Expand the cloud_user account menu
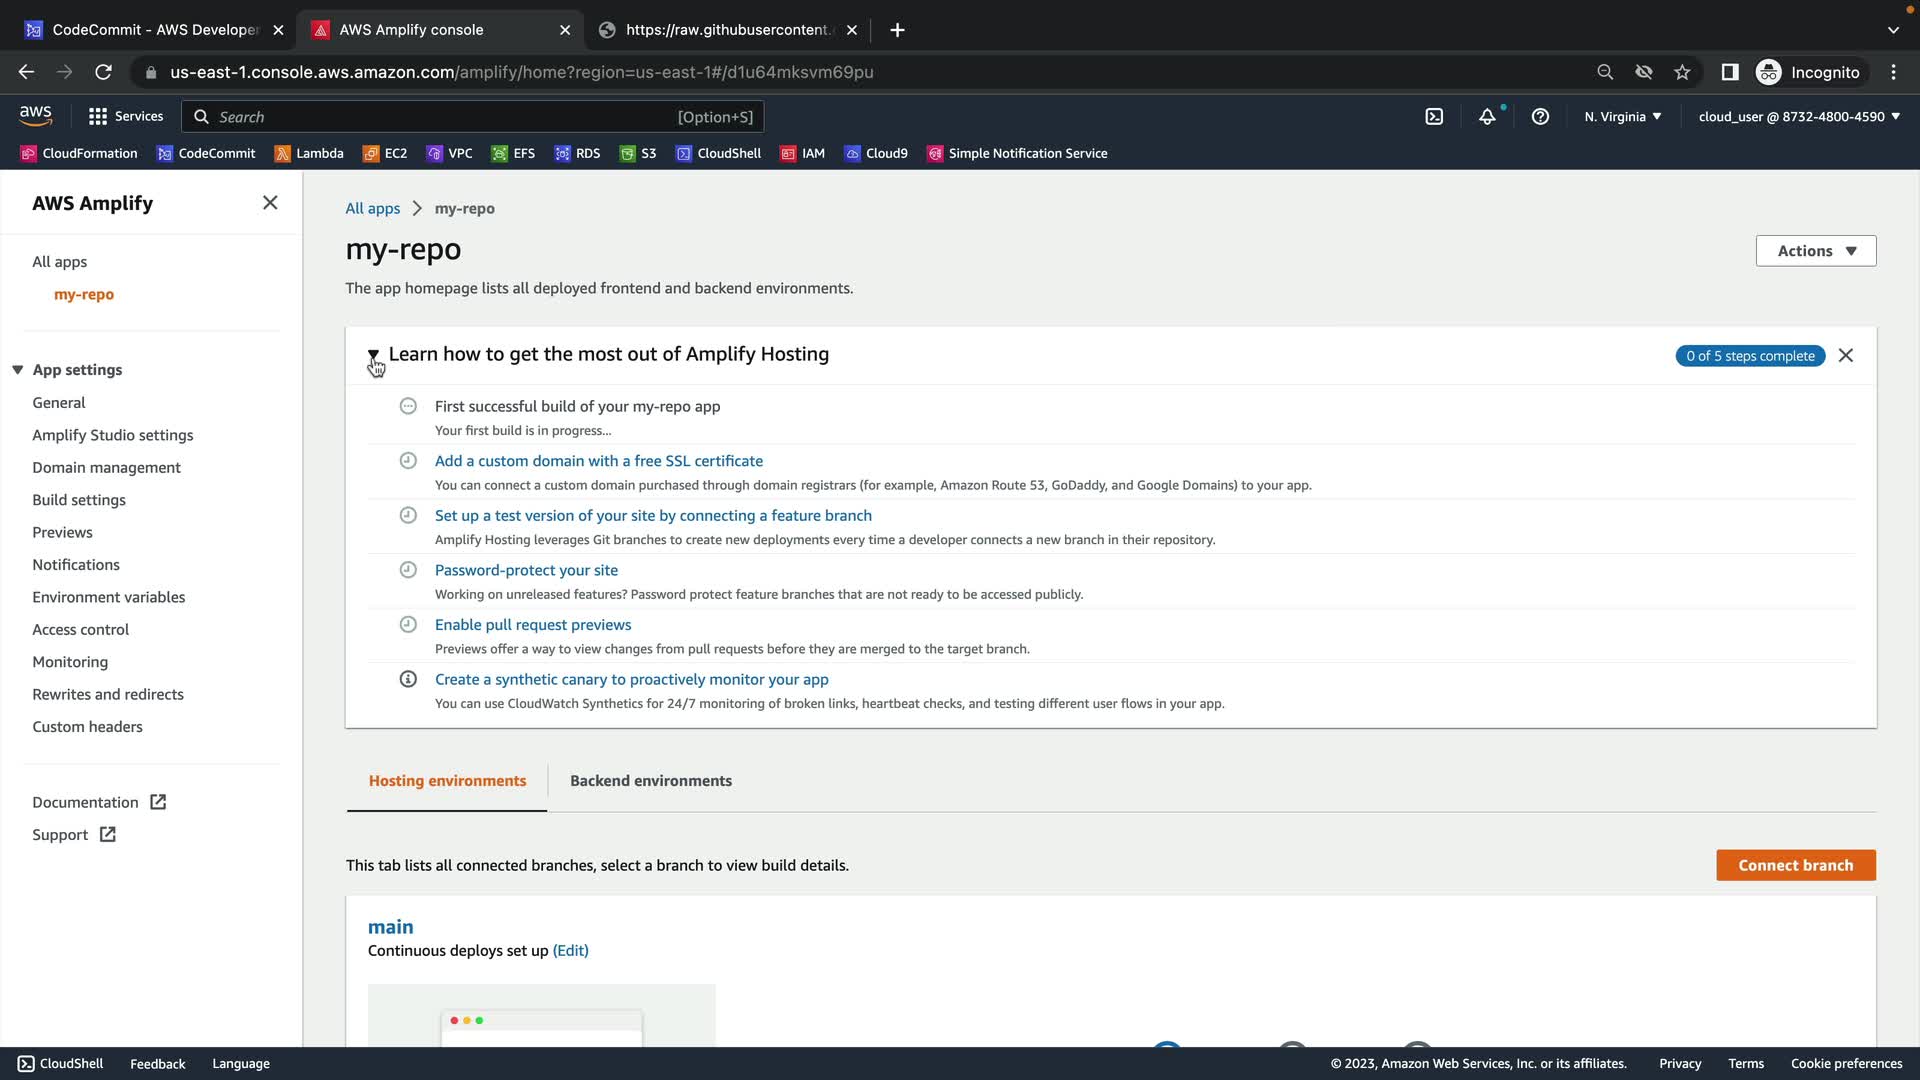Image resolution: width=1920 pixels, height=1080 pixels. pos(1799,117)
